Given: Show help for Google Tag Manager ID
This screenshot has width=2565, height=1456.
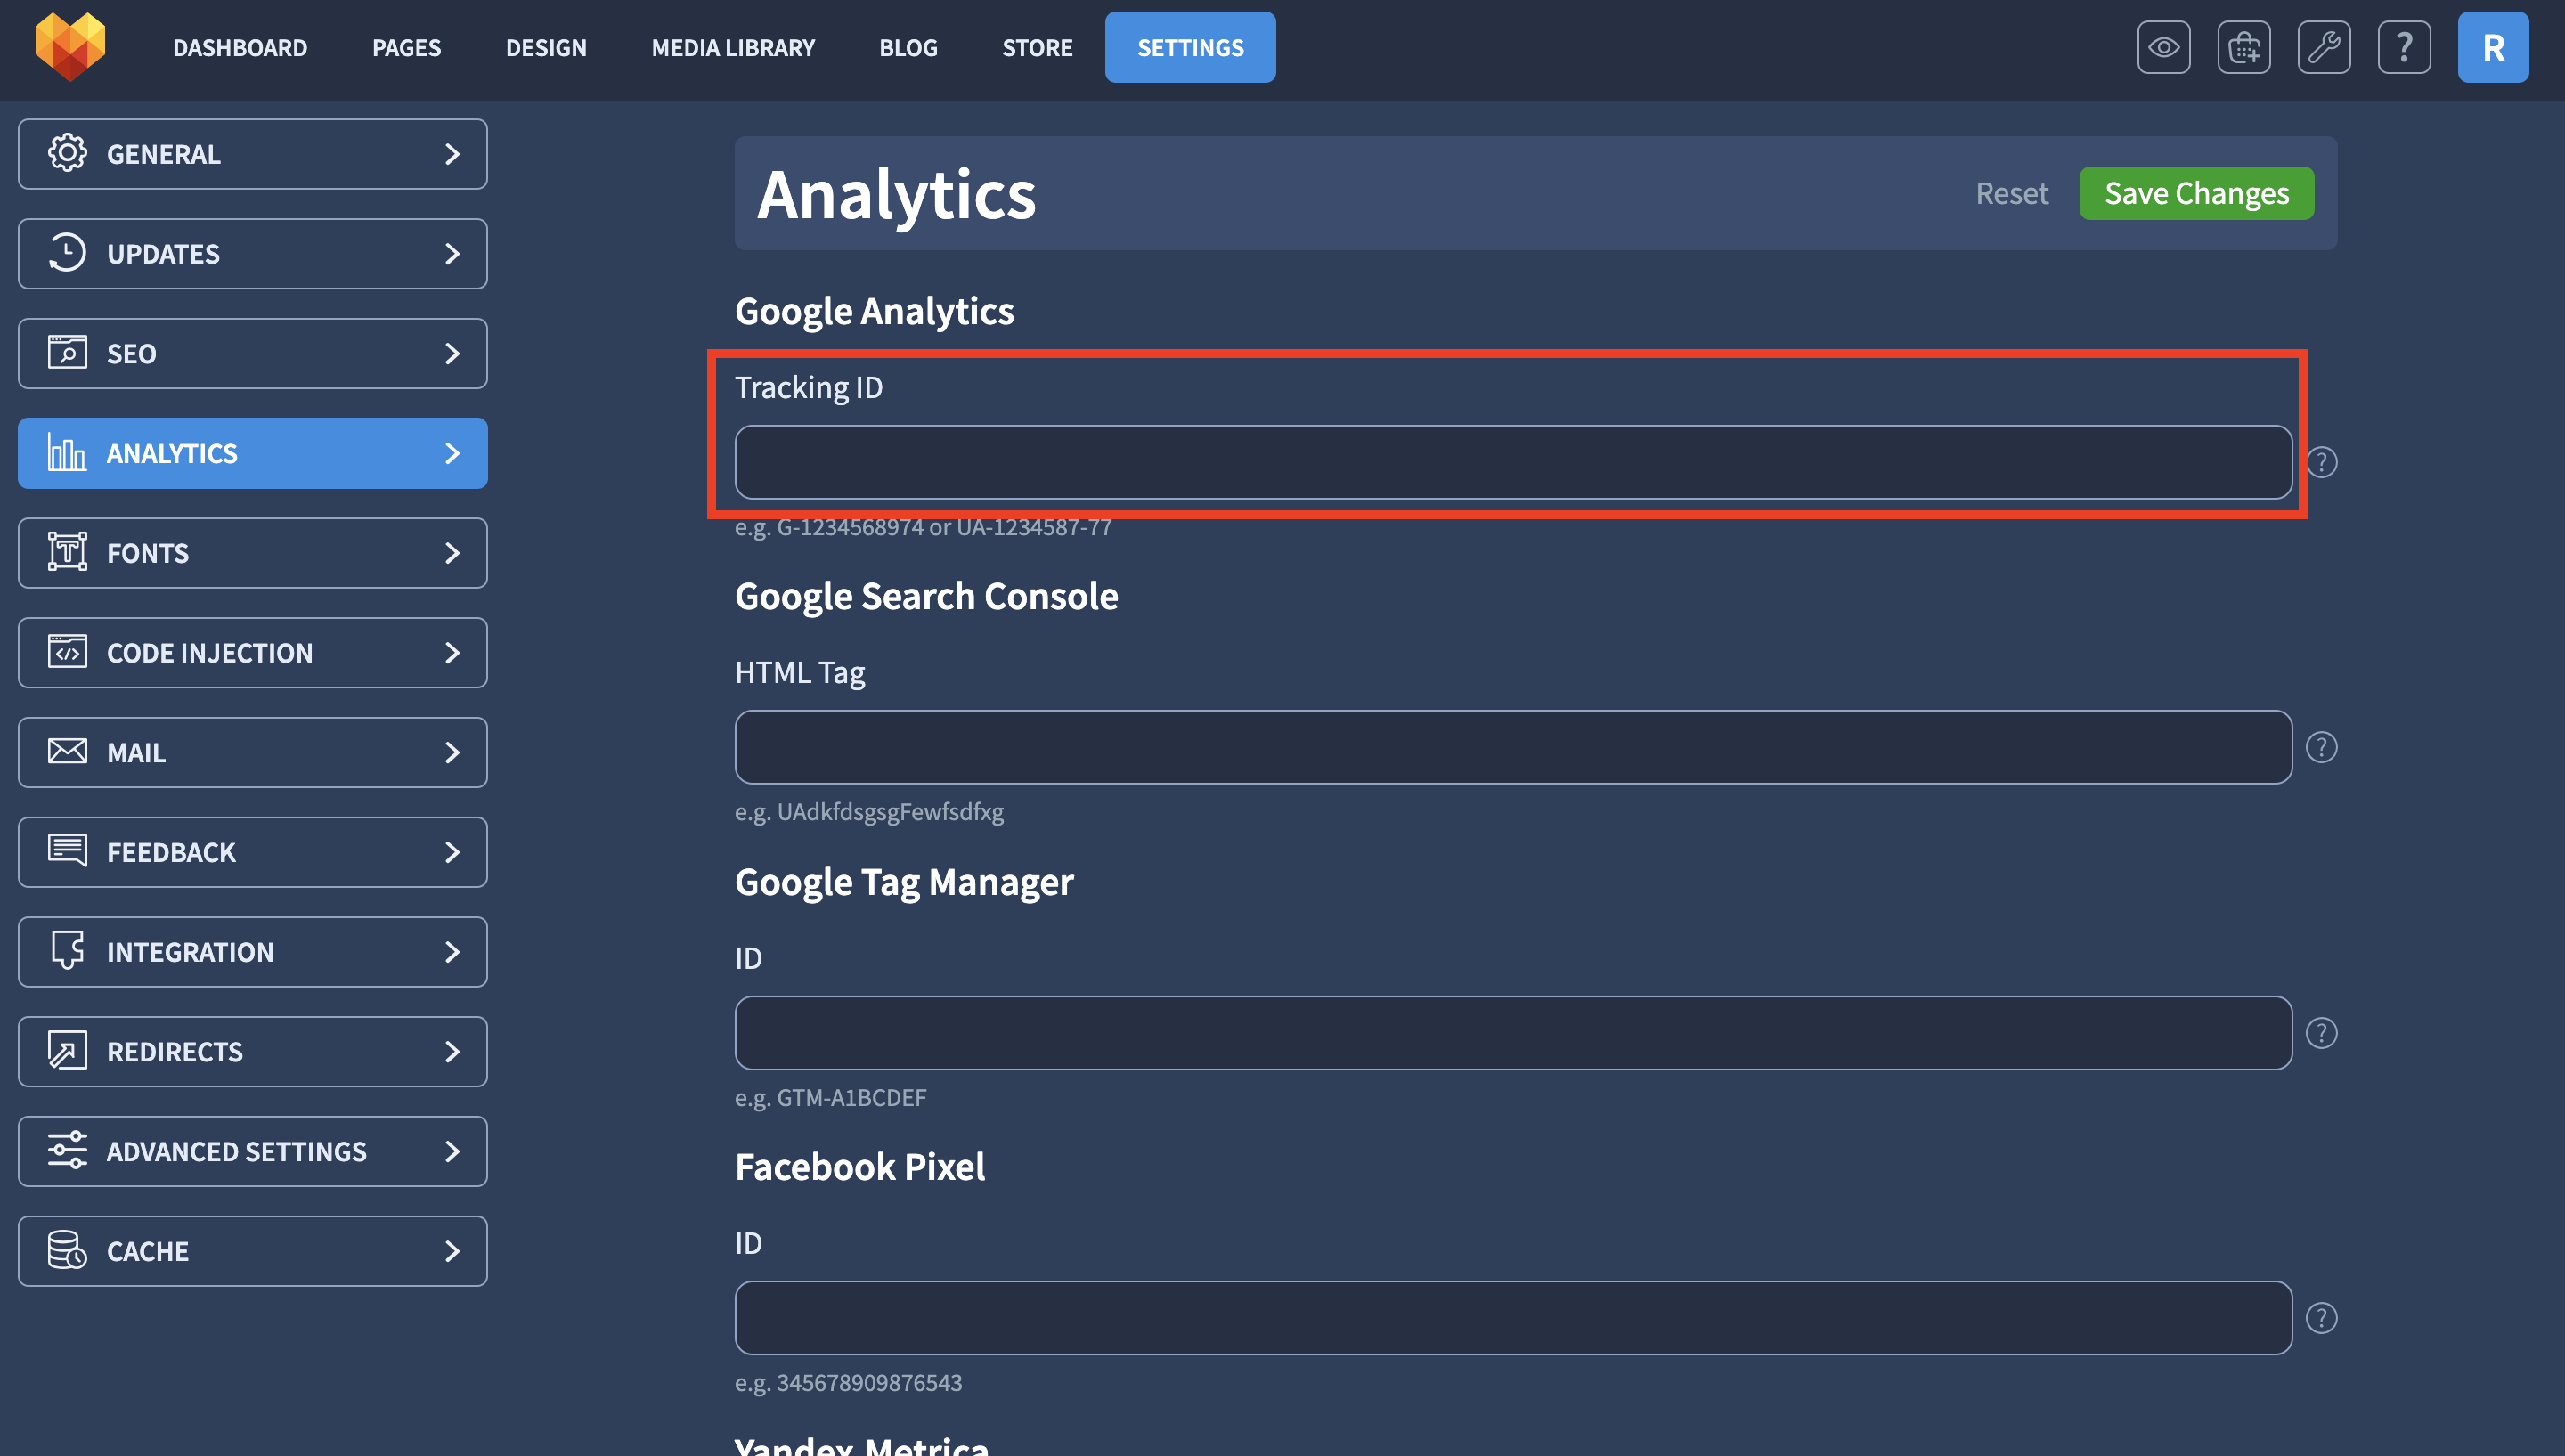Looking at the screenshot, I should pyautogui.click(x=2321, y=1033).
